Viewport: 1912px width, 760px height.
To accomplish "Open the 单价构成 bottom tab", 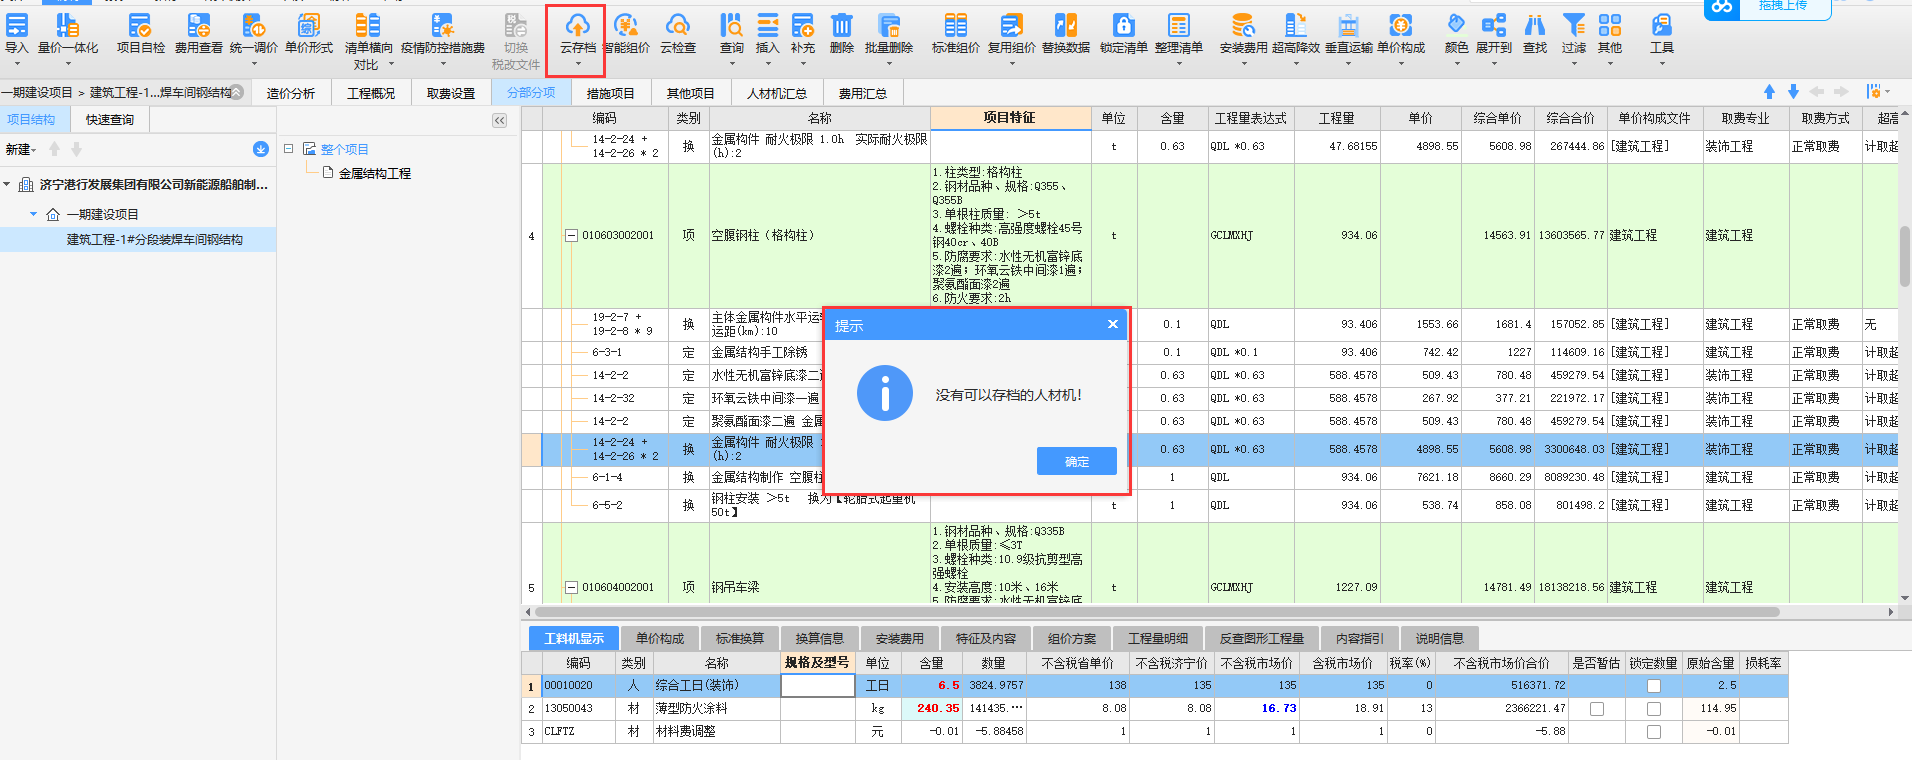I will pyautogui.click(x=660, y=638).
